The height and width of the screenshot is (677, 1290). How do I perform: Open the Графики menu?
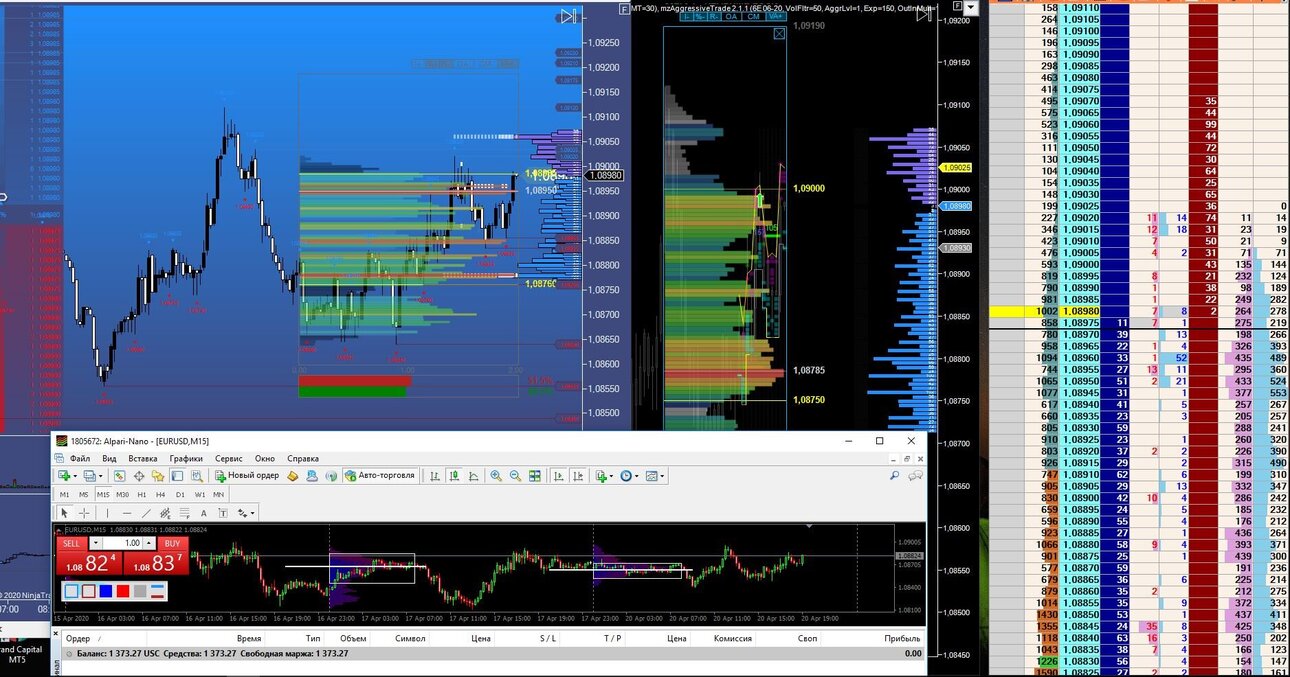[185, 458]
